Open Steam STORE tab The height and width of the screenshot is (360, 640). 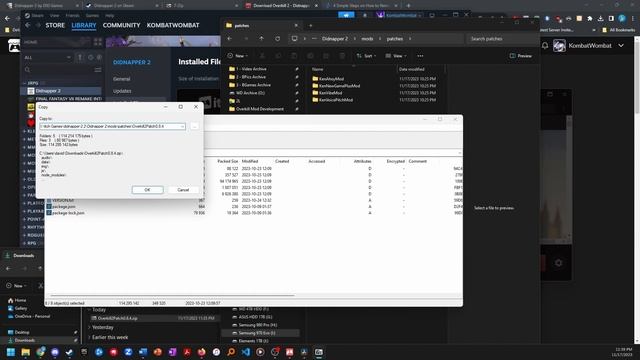coord(55,25)
